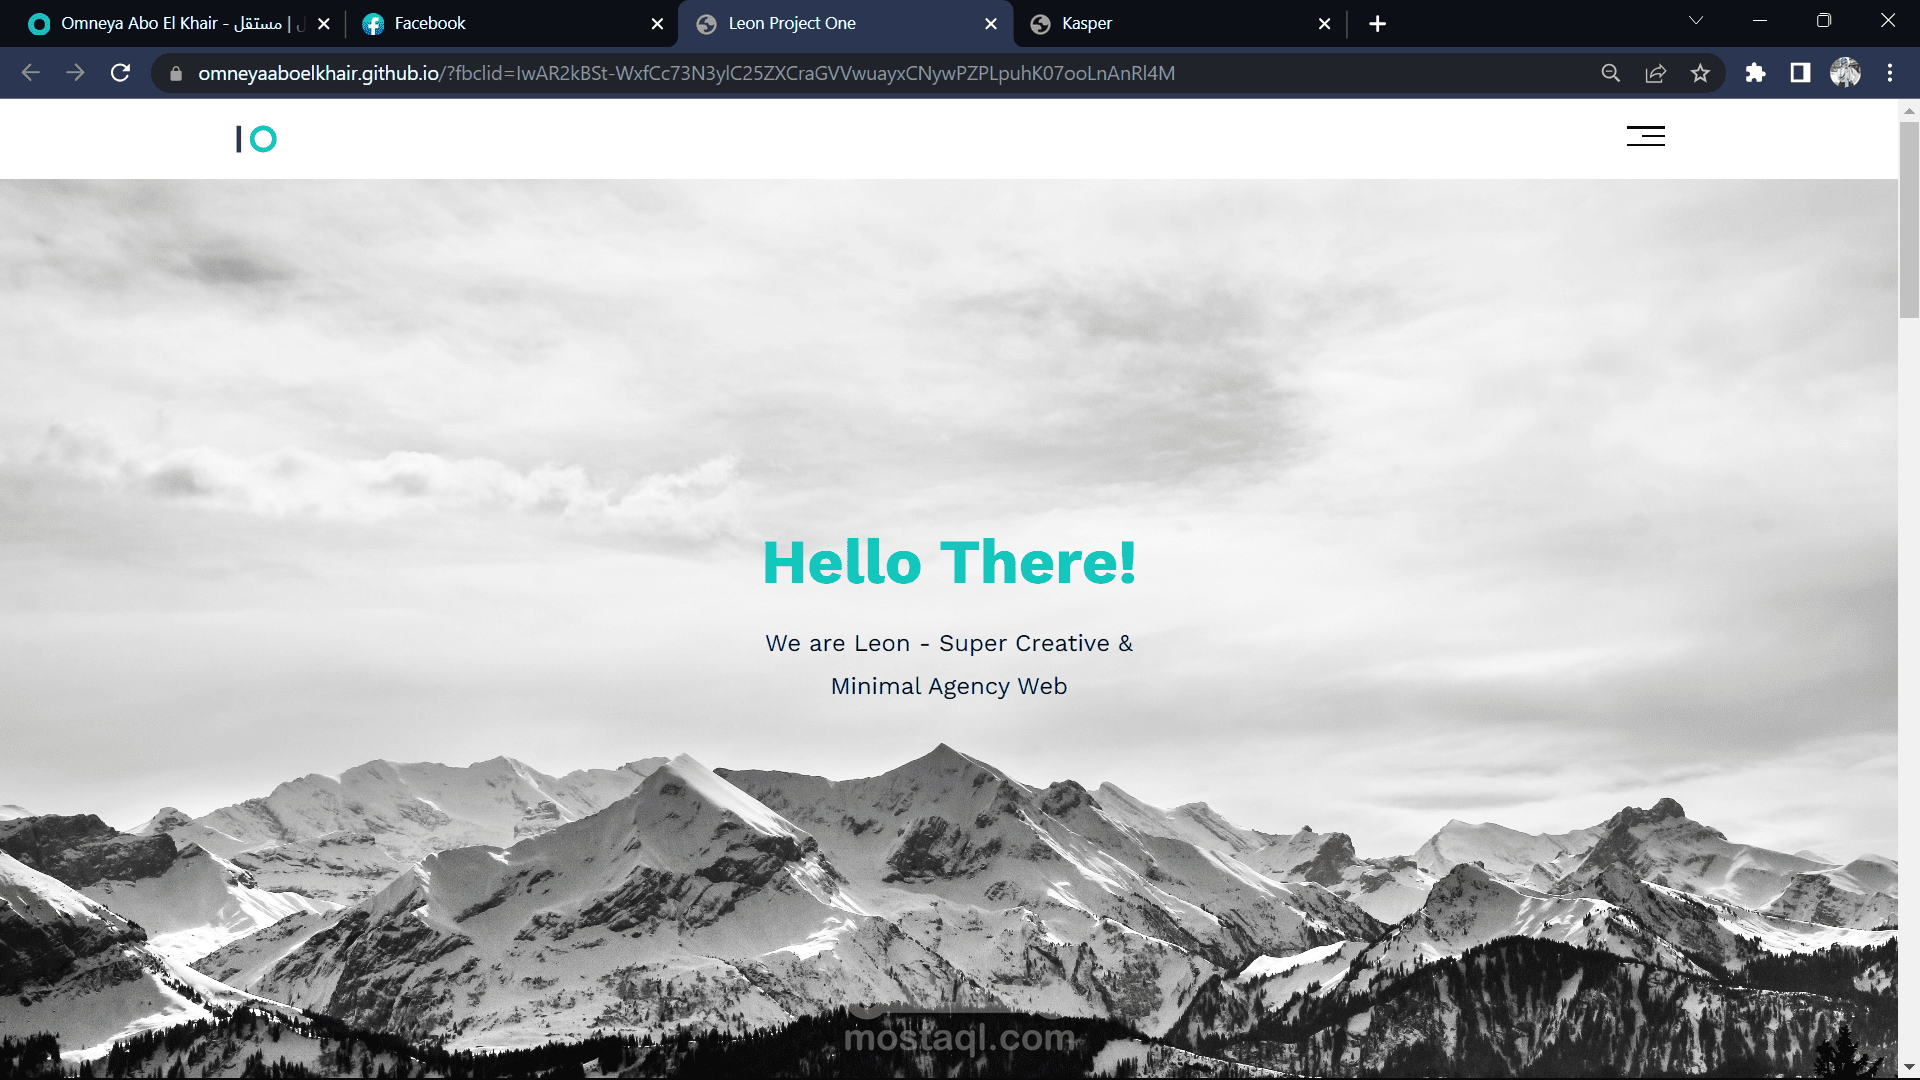Open the website hamburger navigation menu
The image size is (1920, 1080).
[1644, 136]
